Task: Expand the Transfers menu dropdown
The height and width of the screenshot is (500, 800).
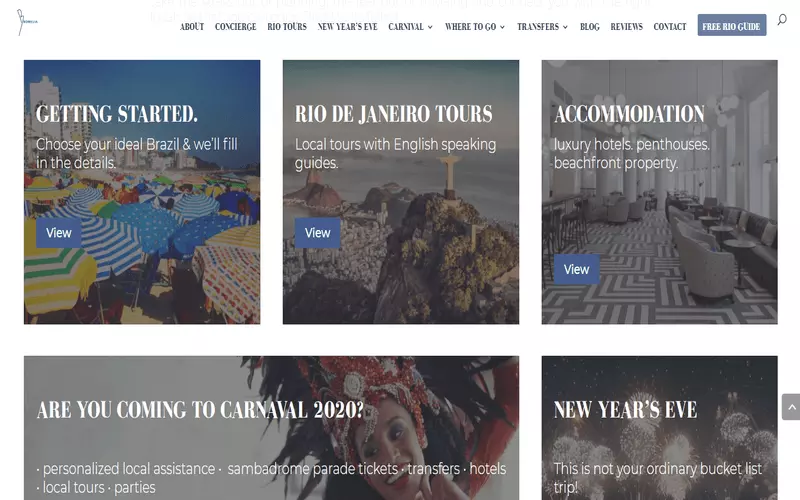Action: 542,27
